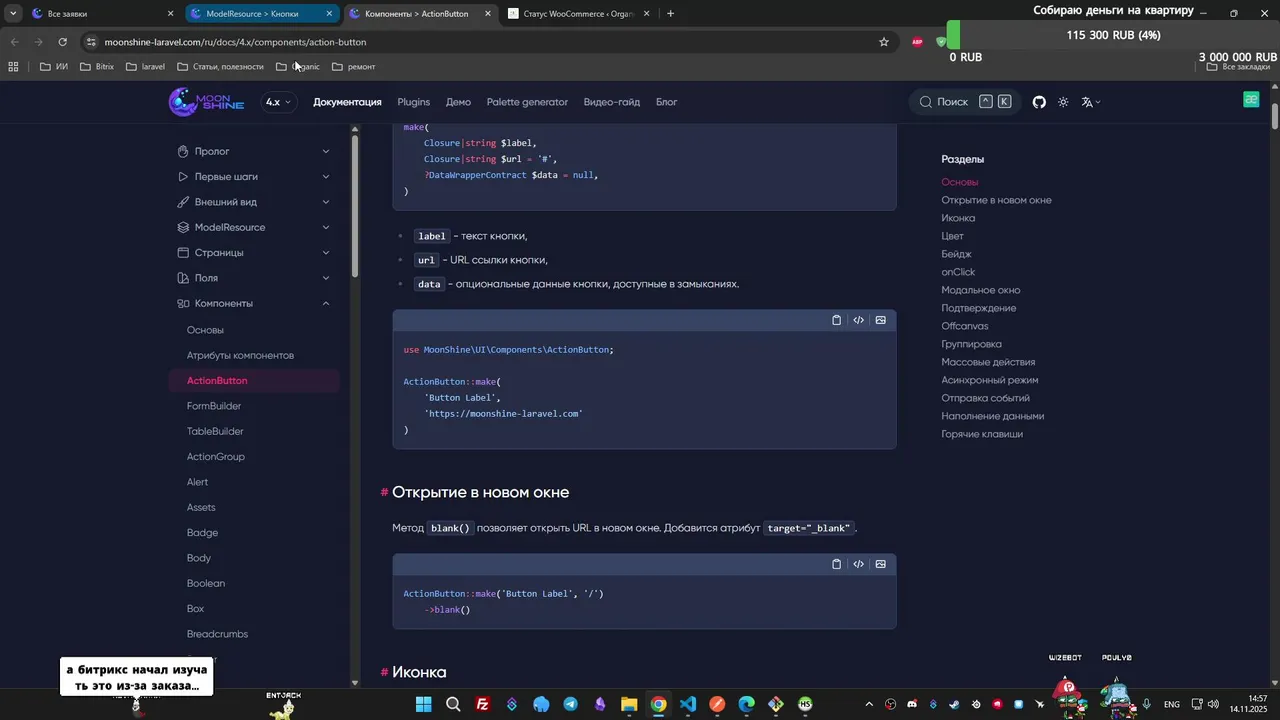
Task: Open the Видео-гайд menu item
Action: tap(612, 102)
